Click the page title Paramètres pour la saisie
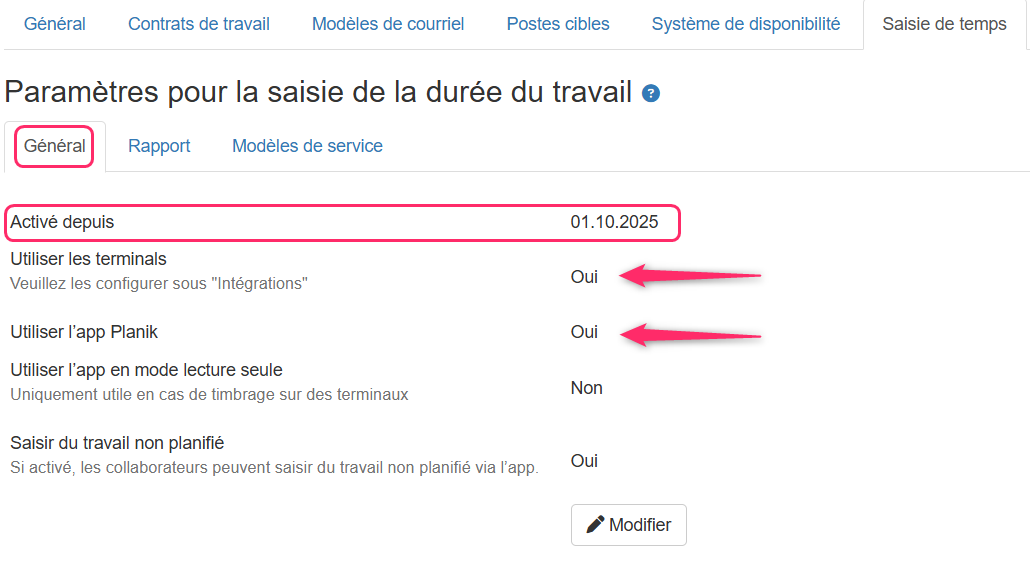This screenshot has height=563, width=1030. click(318, 91)
